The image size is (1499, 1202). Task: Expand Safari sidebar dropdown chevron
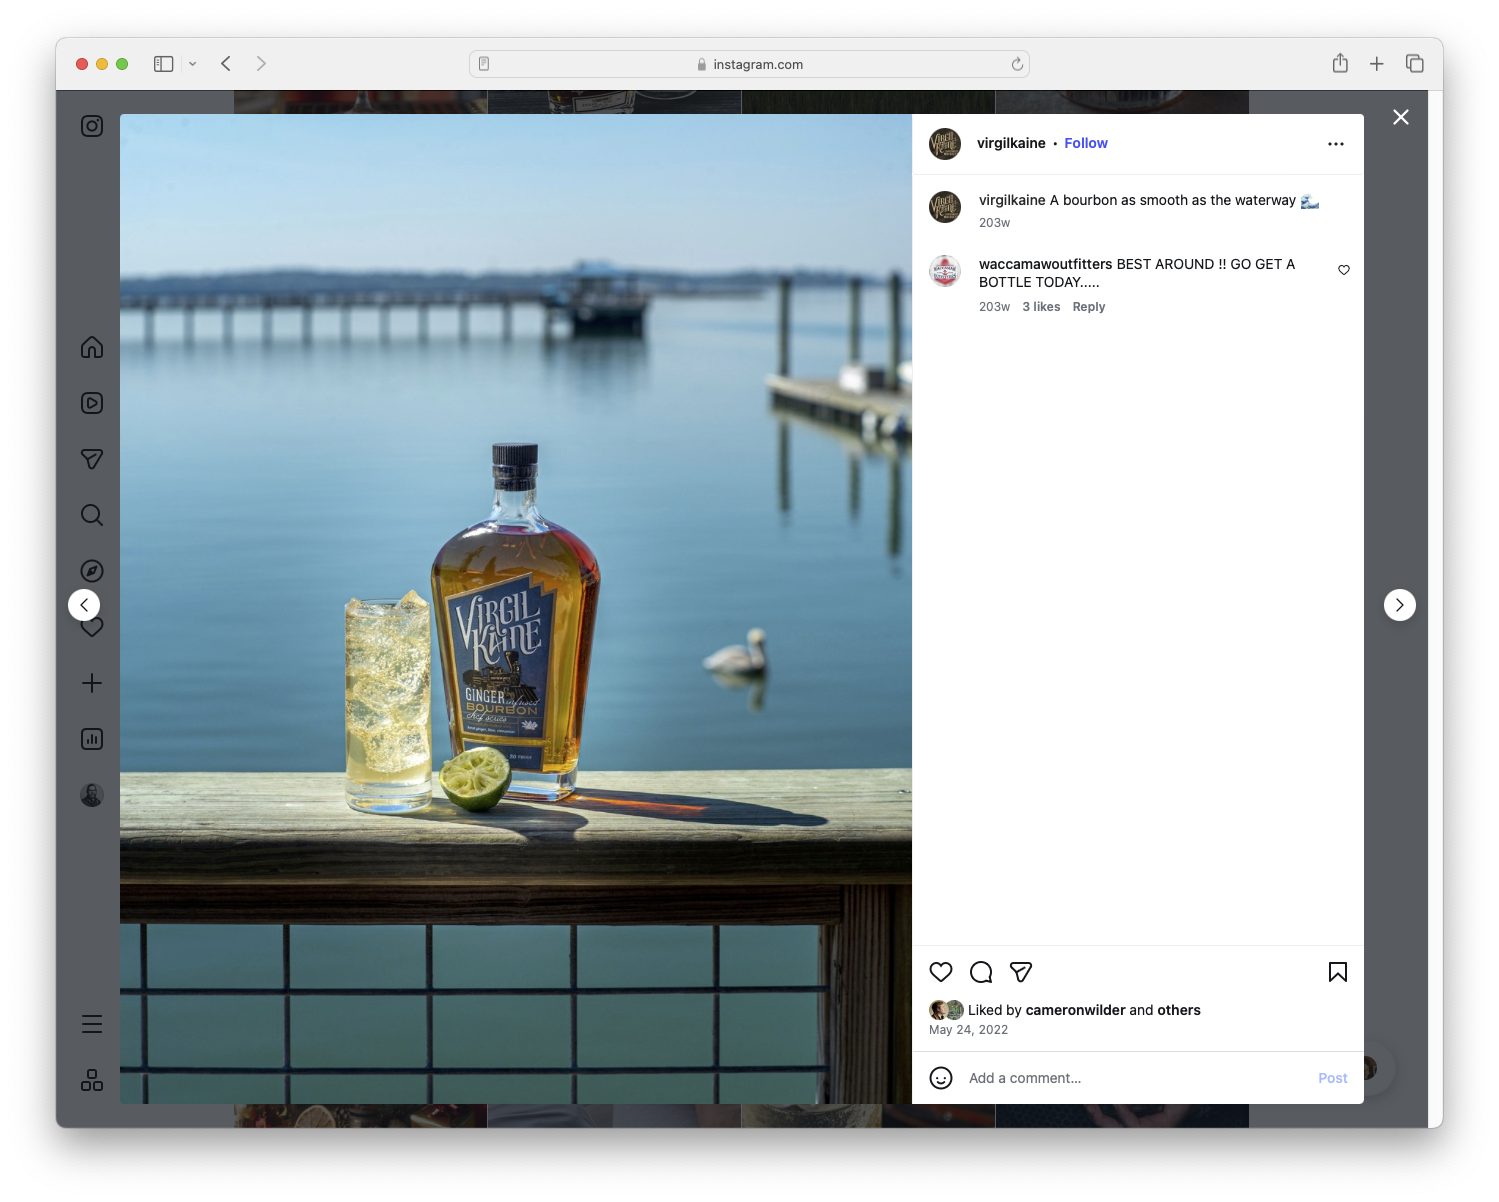pyautogui.click(x=193, y=64)
